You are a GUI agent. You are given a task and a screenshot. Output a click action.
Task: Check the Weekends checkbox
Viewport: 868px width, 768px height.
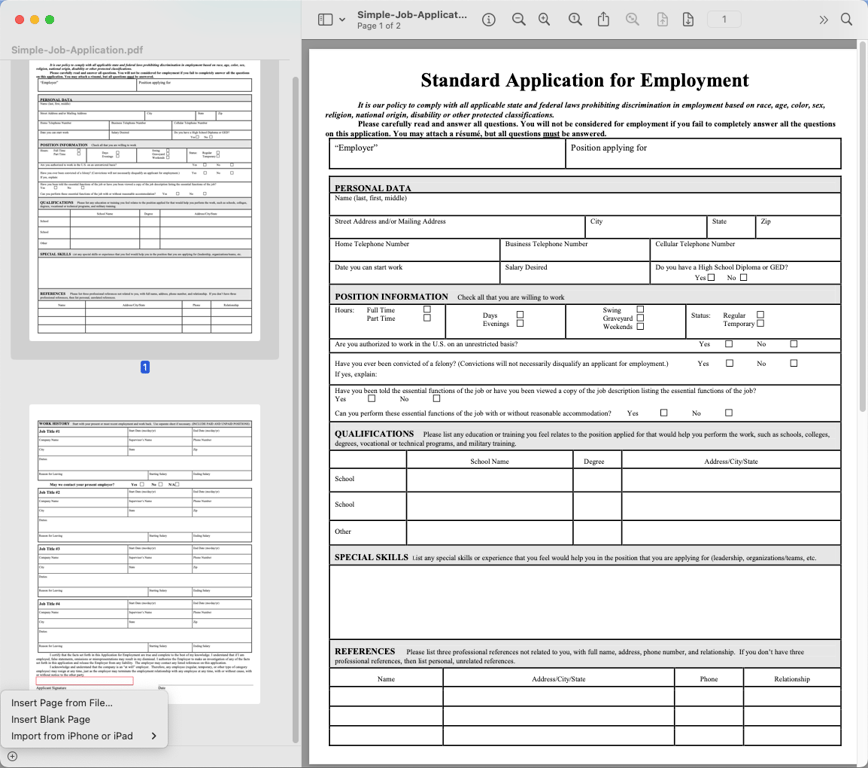(640, 327)
